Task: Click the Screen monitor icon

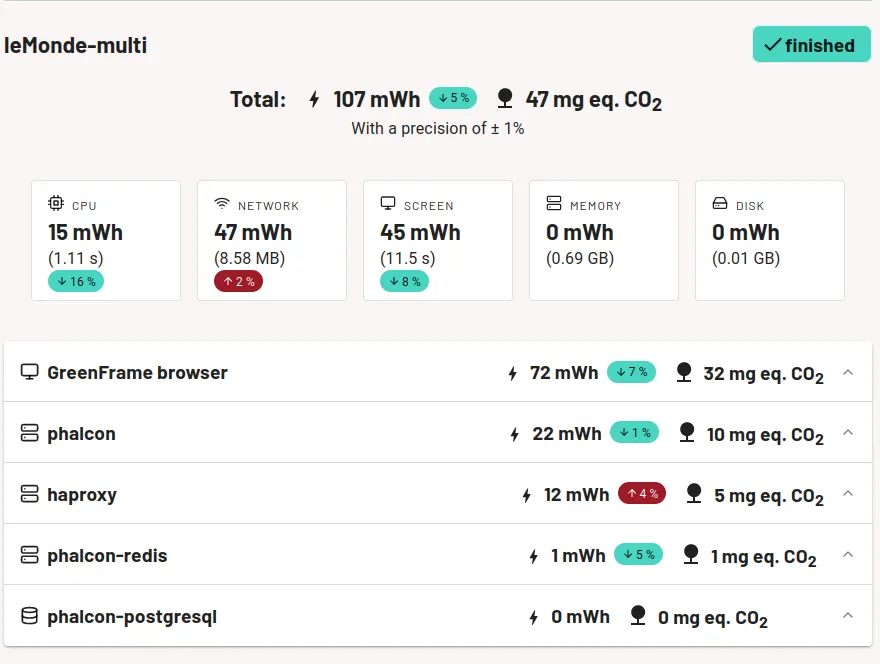Action: click(x=388, y=204)
